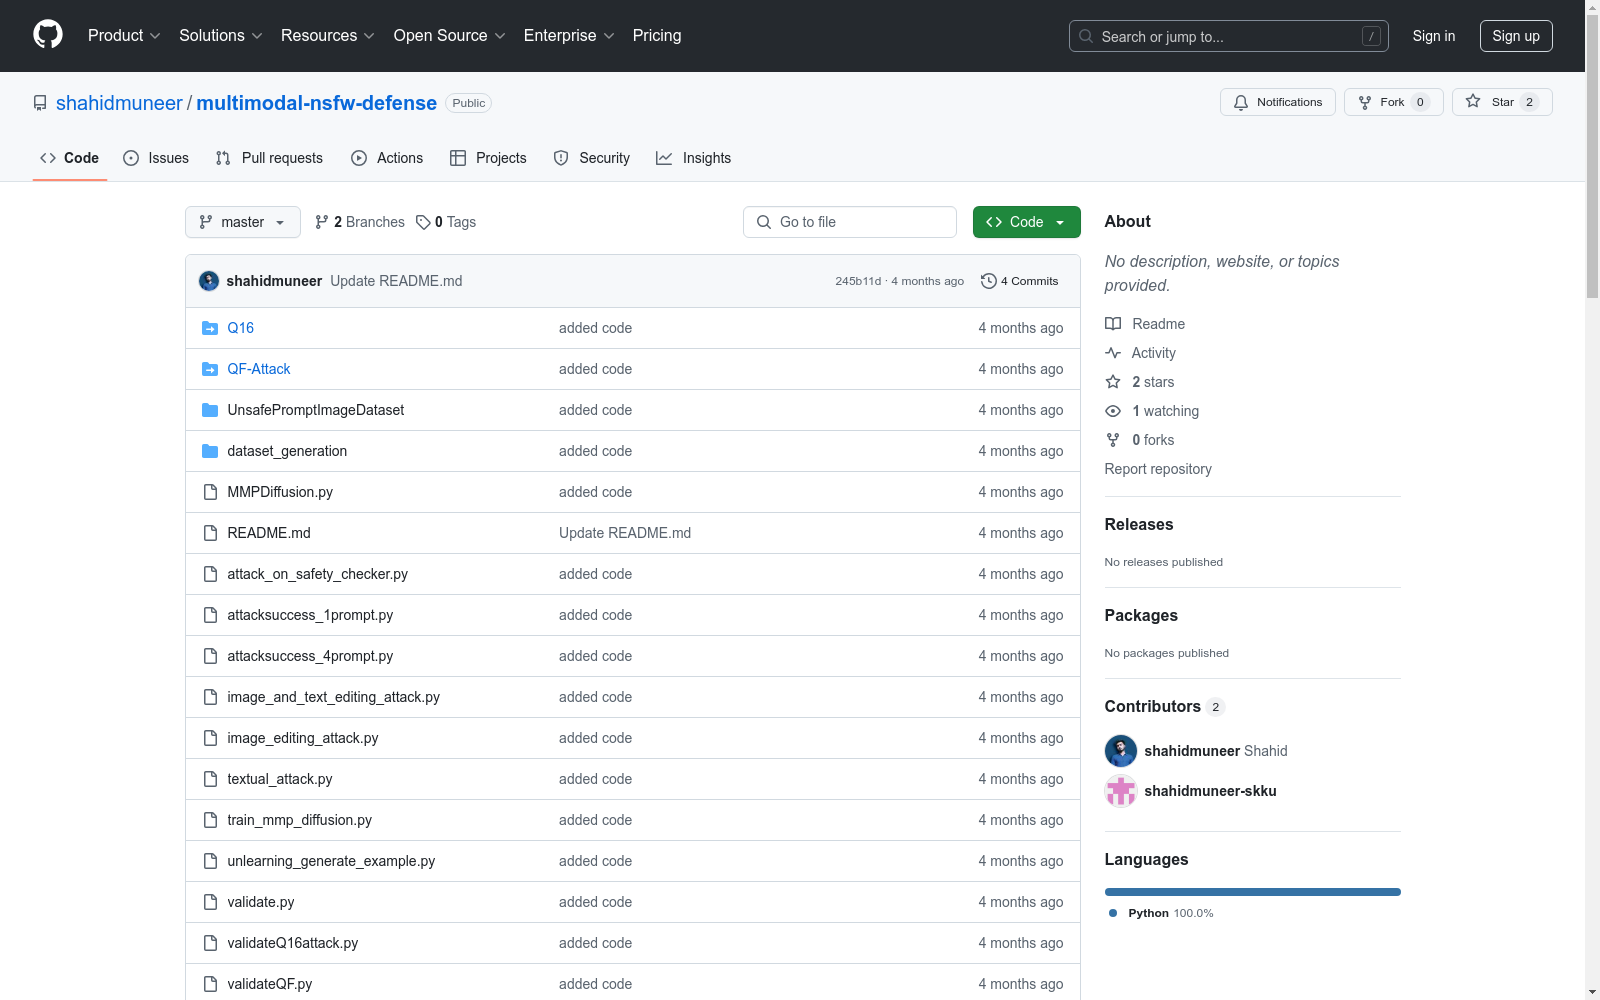
Task: Switch to the Issues tab
Action: point(156,158)
